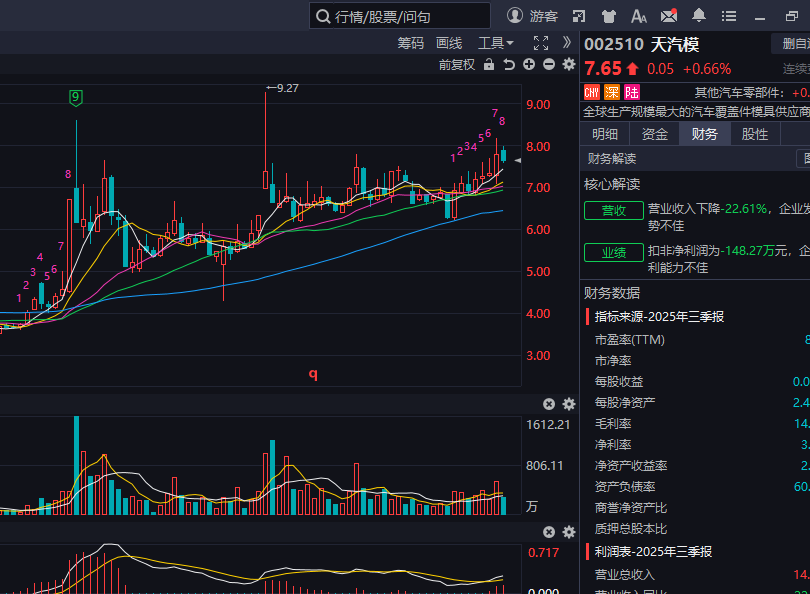Screen dimensions: 810x594
Task: Click the 市盈率(TTM) row
Action: click(x=695, y=340)
